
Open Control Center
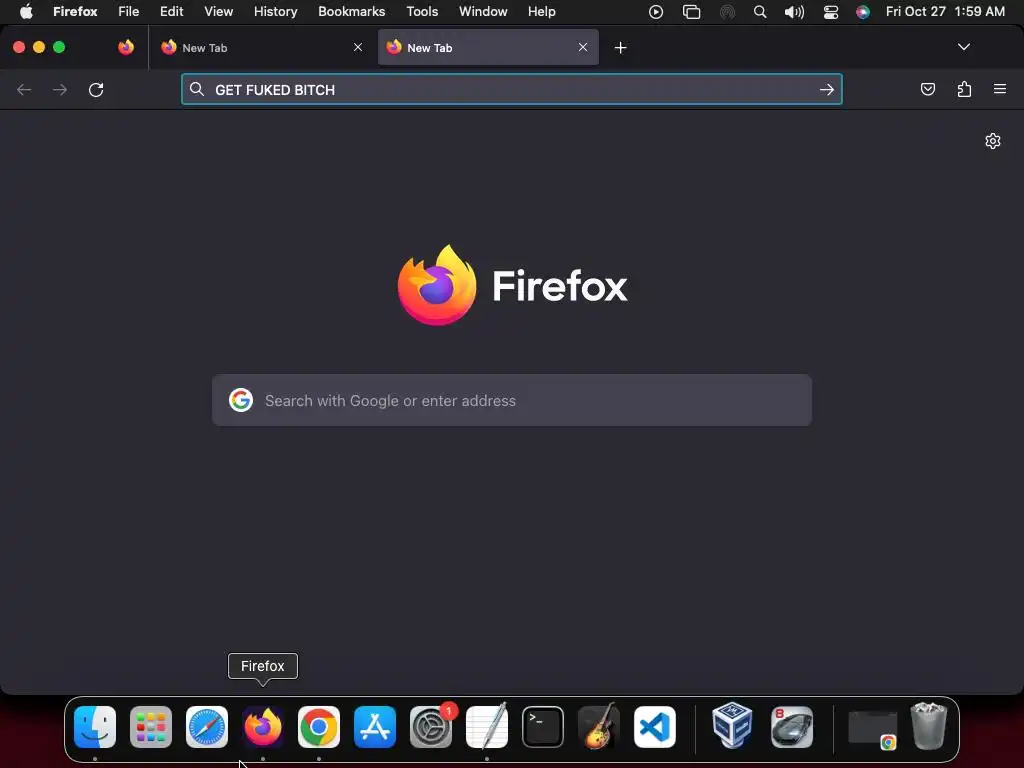(831, 12)
